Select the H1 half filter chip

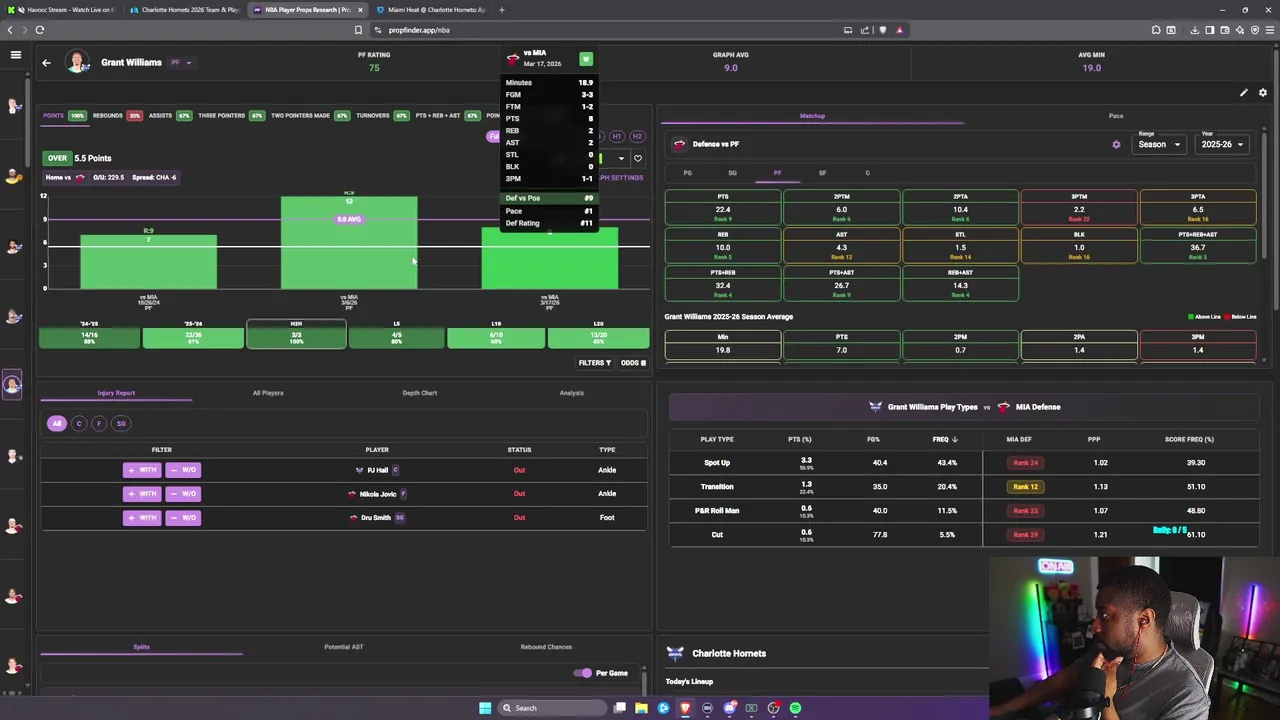pyautogui.click(x=617, y=136)
